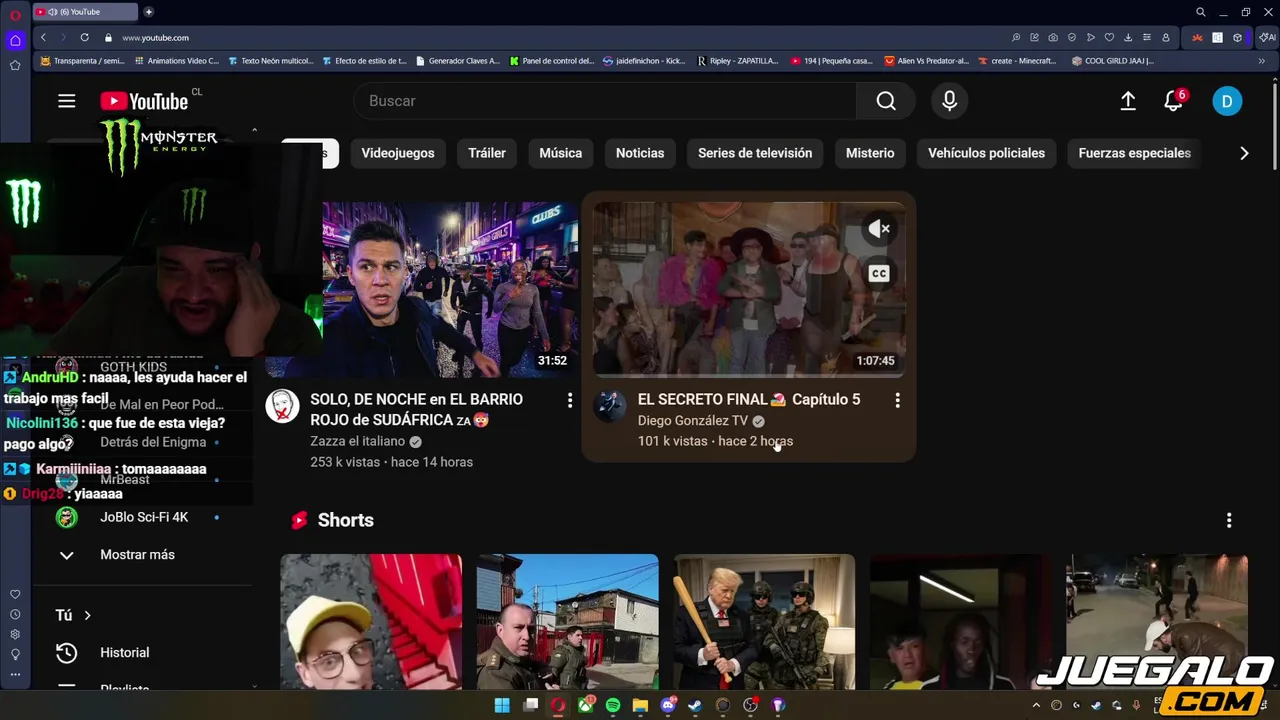Switch to the (6) YouTube browser tab
This screenshot has height=720, width=1280.
(84, 12)
